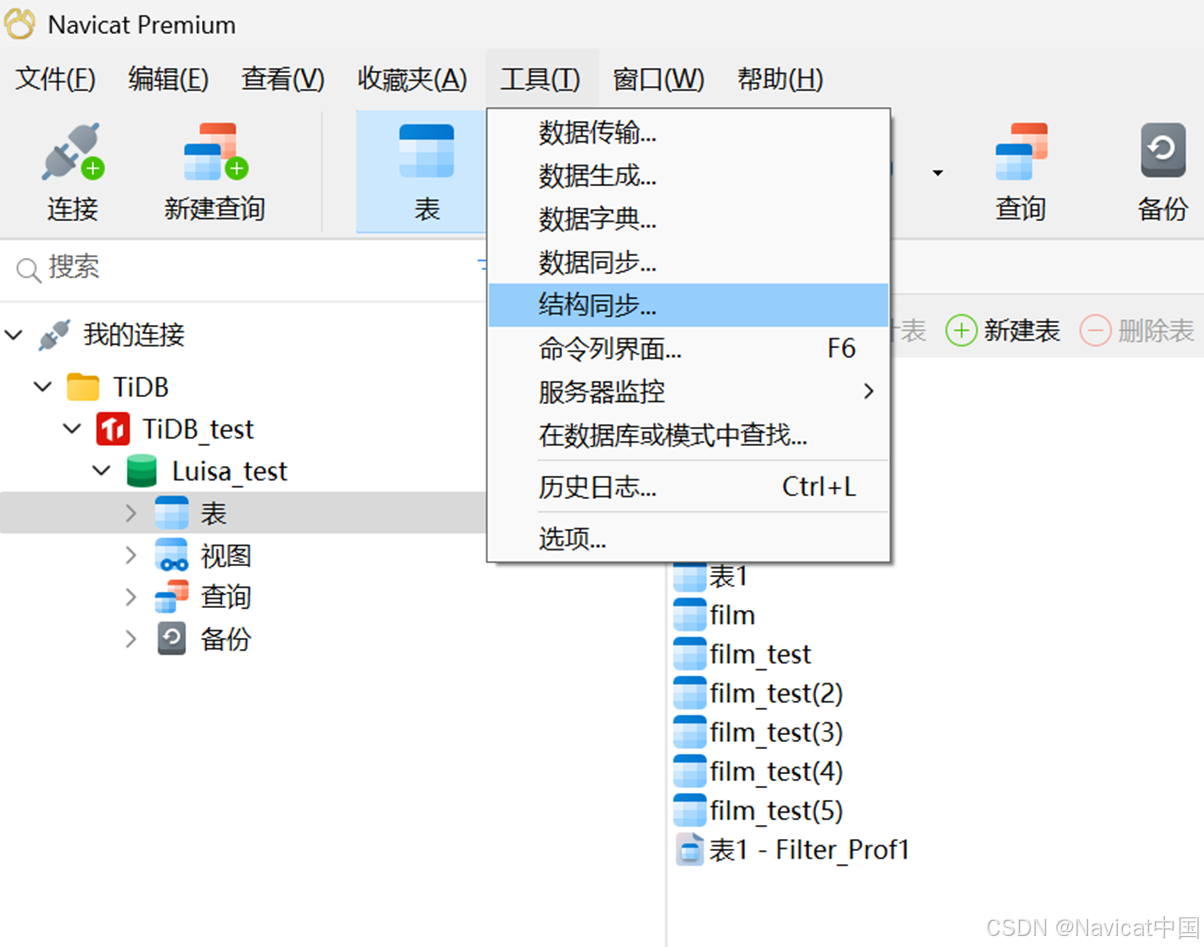Collapse the TiDB_test connection node

click(73, 429)
